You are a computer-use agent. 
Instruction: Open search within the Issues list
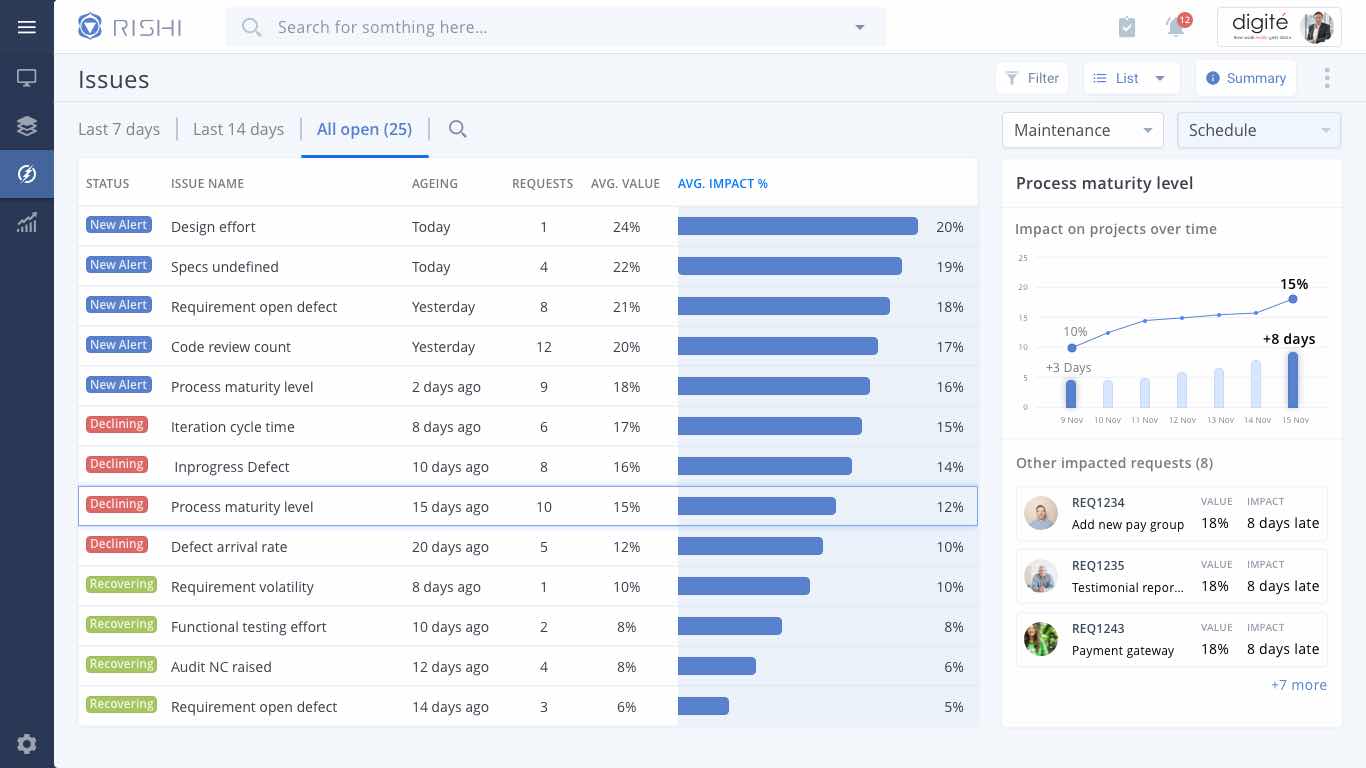point(457,129)
